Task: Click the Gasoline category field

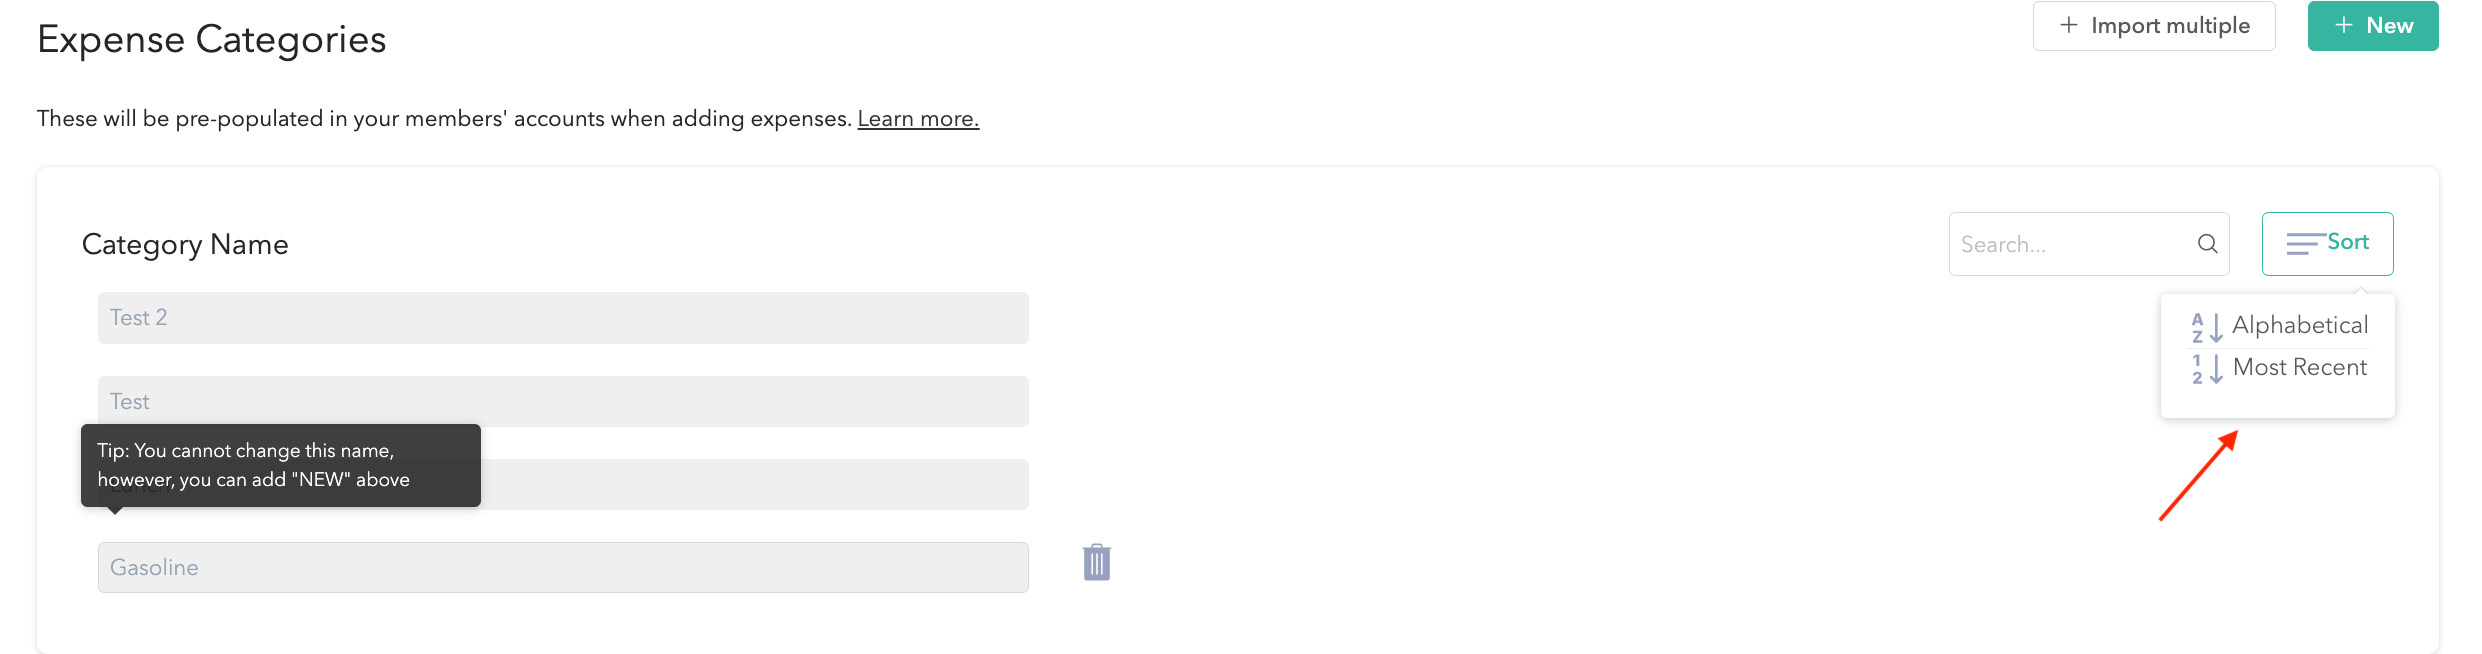Action: coord(563,567)
